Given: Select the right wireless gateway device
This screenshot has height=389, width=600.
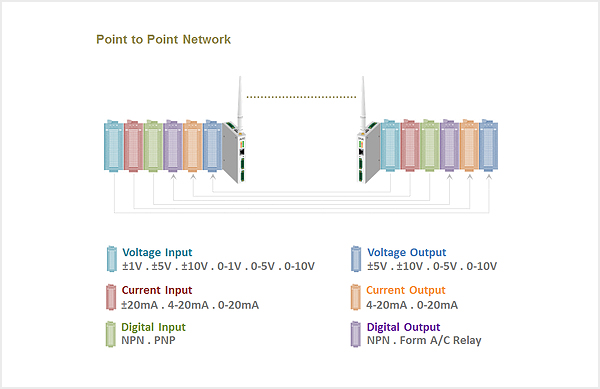Looking at the screenshot, I should pos(369,152).
